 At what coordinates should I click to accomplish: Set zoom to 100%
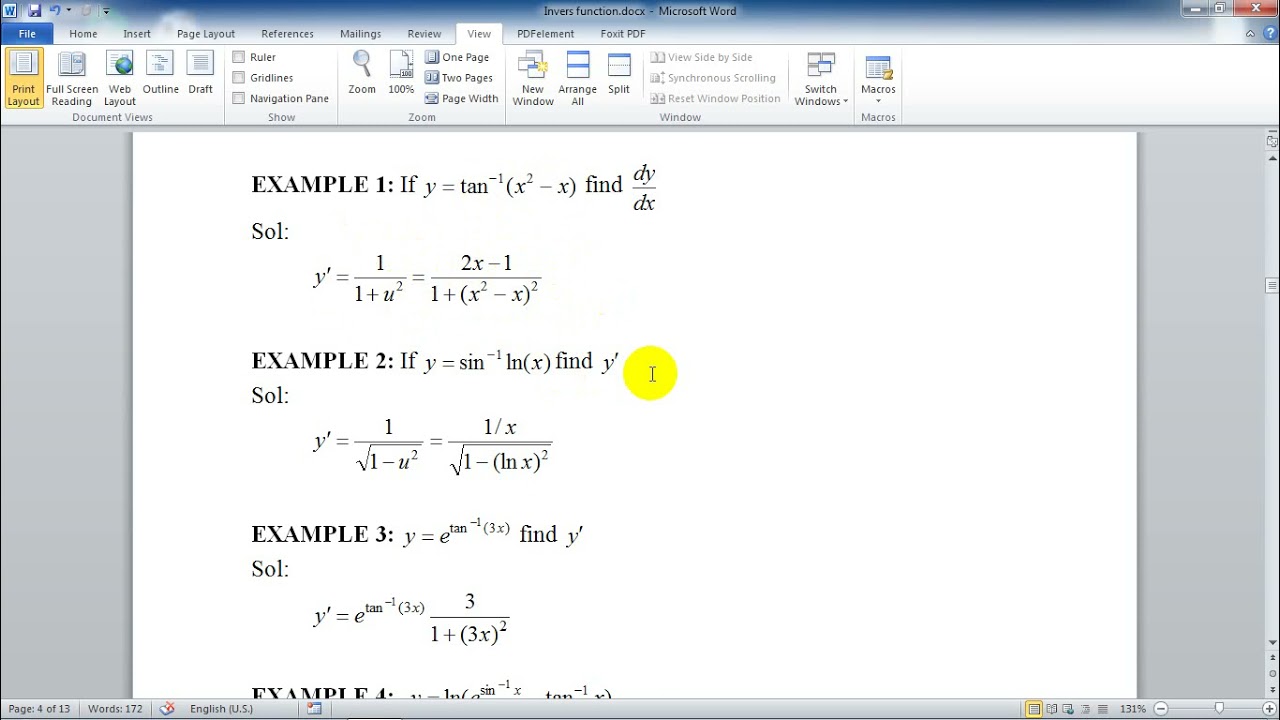pyautogui.click(x=401, y=73)
